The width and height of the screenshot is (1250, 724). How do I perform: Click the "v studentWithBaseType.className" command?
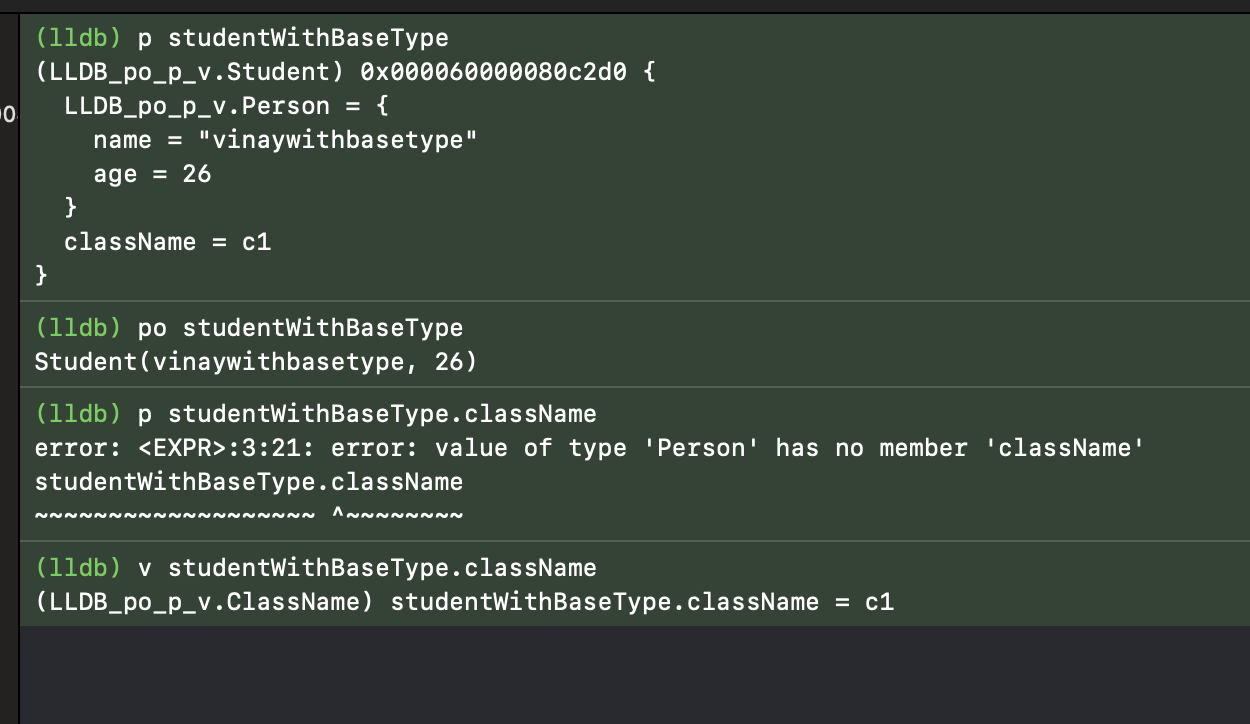click(x=367, y=568)
